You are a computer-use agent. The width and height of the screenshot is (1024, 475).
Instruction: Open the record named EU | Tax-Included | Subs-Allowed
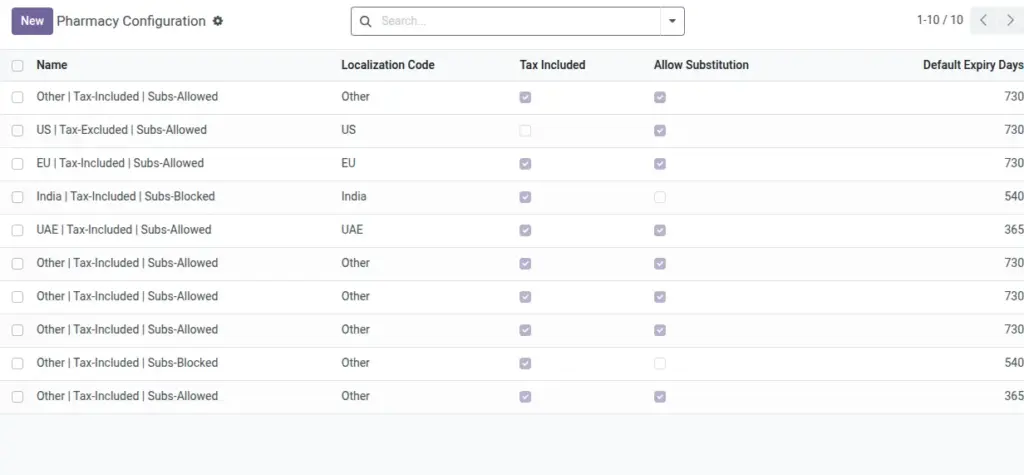click(120, 163)
